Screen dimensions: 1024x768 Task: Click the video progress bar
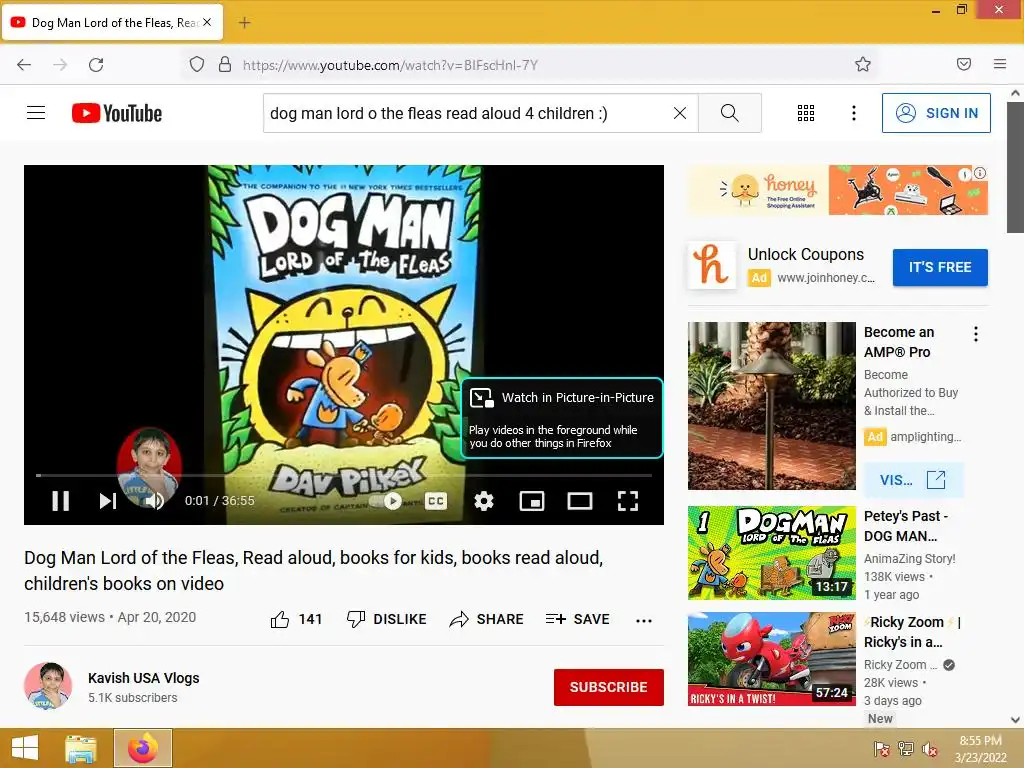point(344,475)
